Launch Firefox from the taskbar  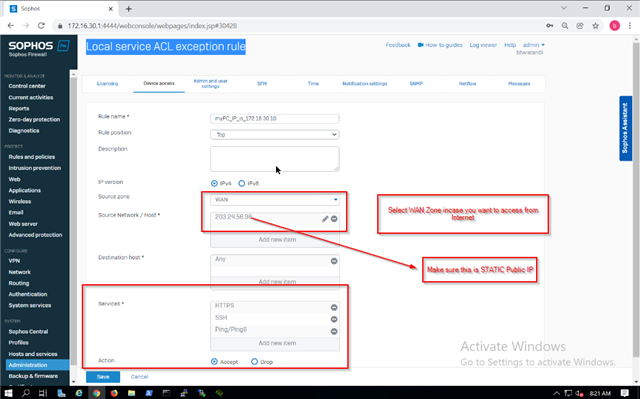coord(114,393)
